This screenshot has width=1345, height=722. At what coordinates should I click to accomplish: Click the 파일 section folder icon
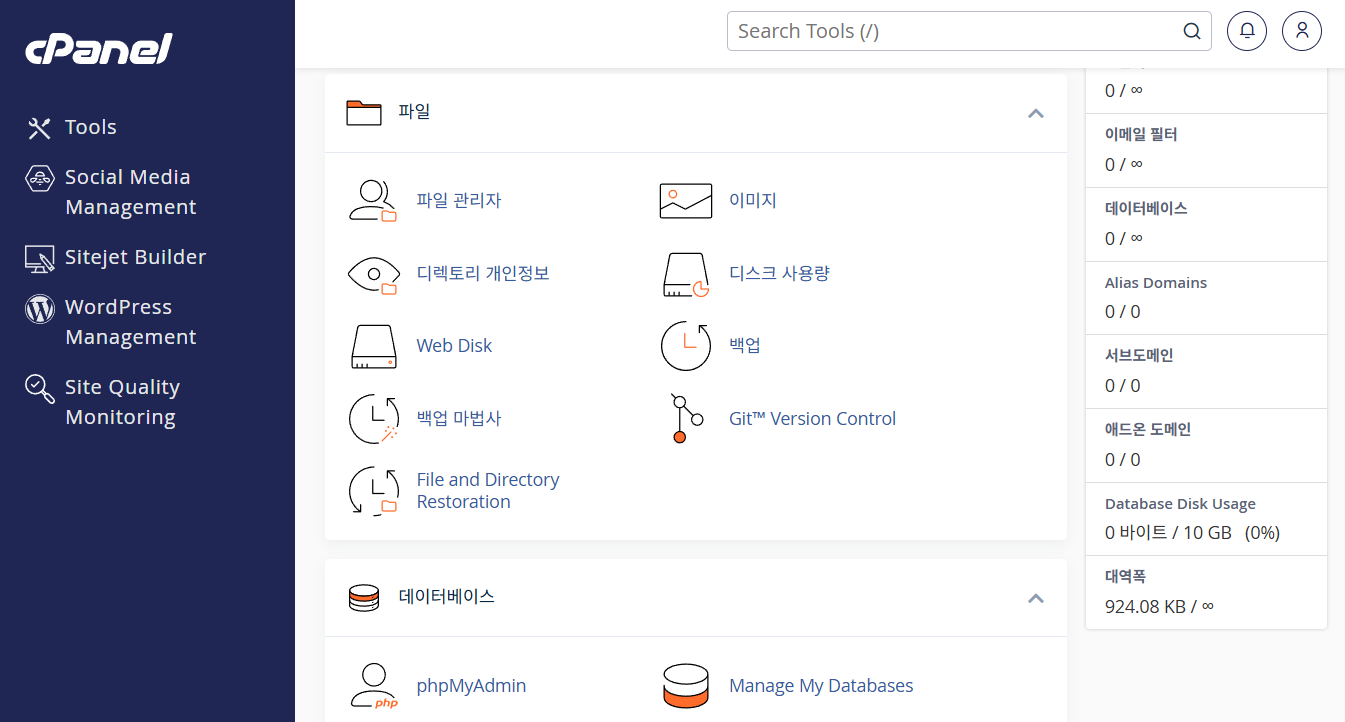pos(364,112)
